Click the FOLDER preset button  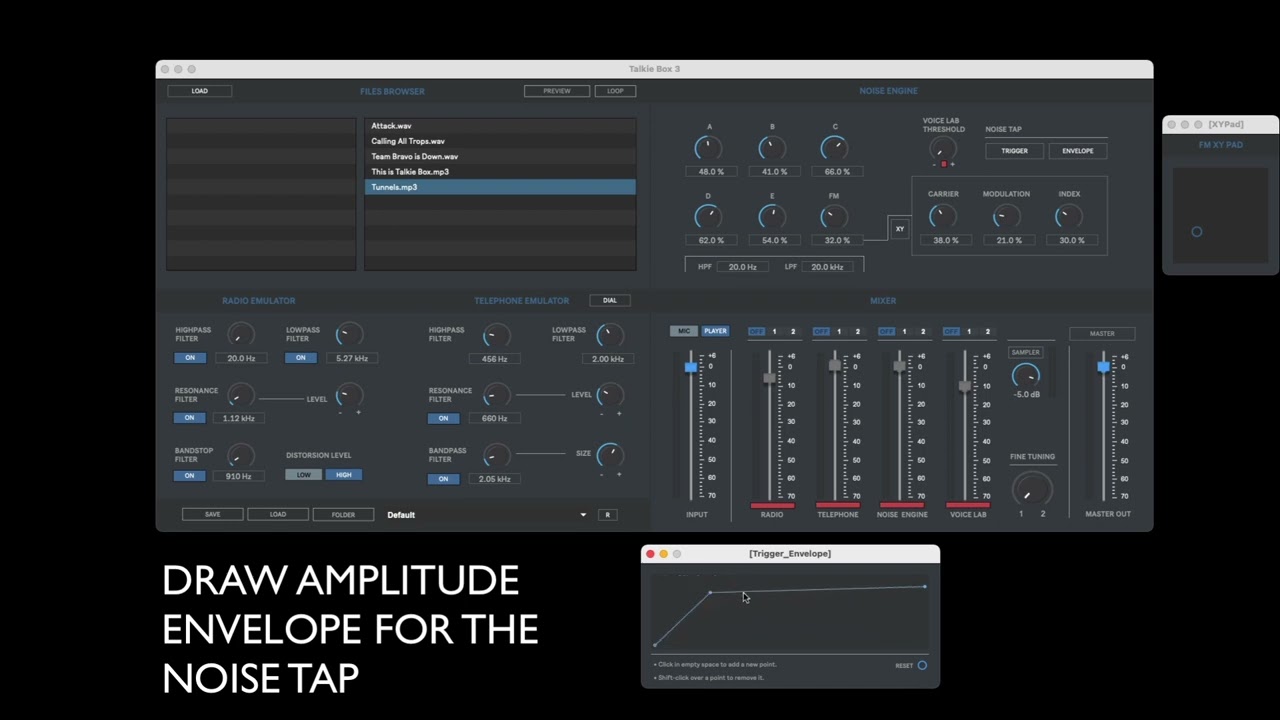[x=343, y=515]
